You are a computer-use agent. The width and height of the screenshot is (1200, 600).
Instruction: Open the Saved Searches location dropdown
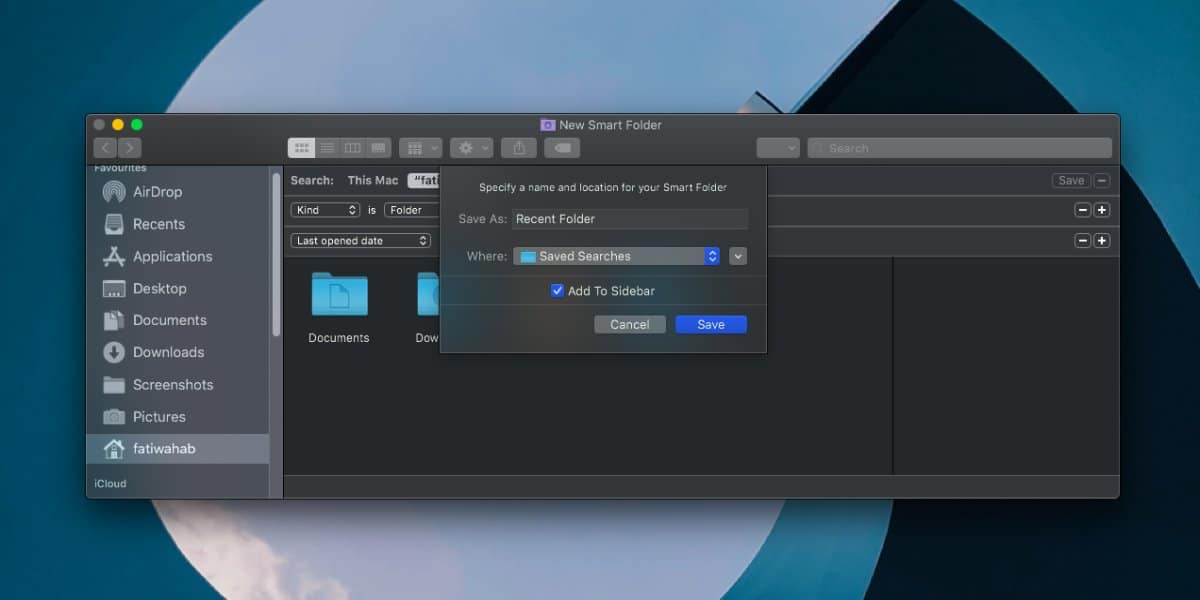617,256
